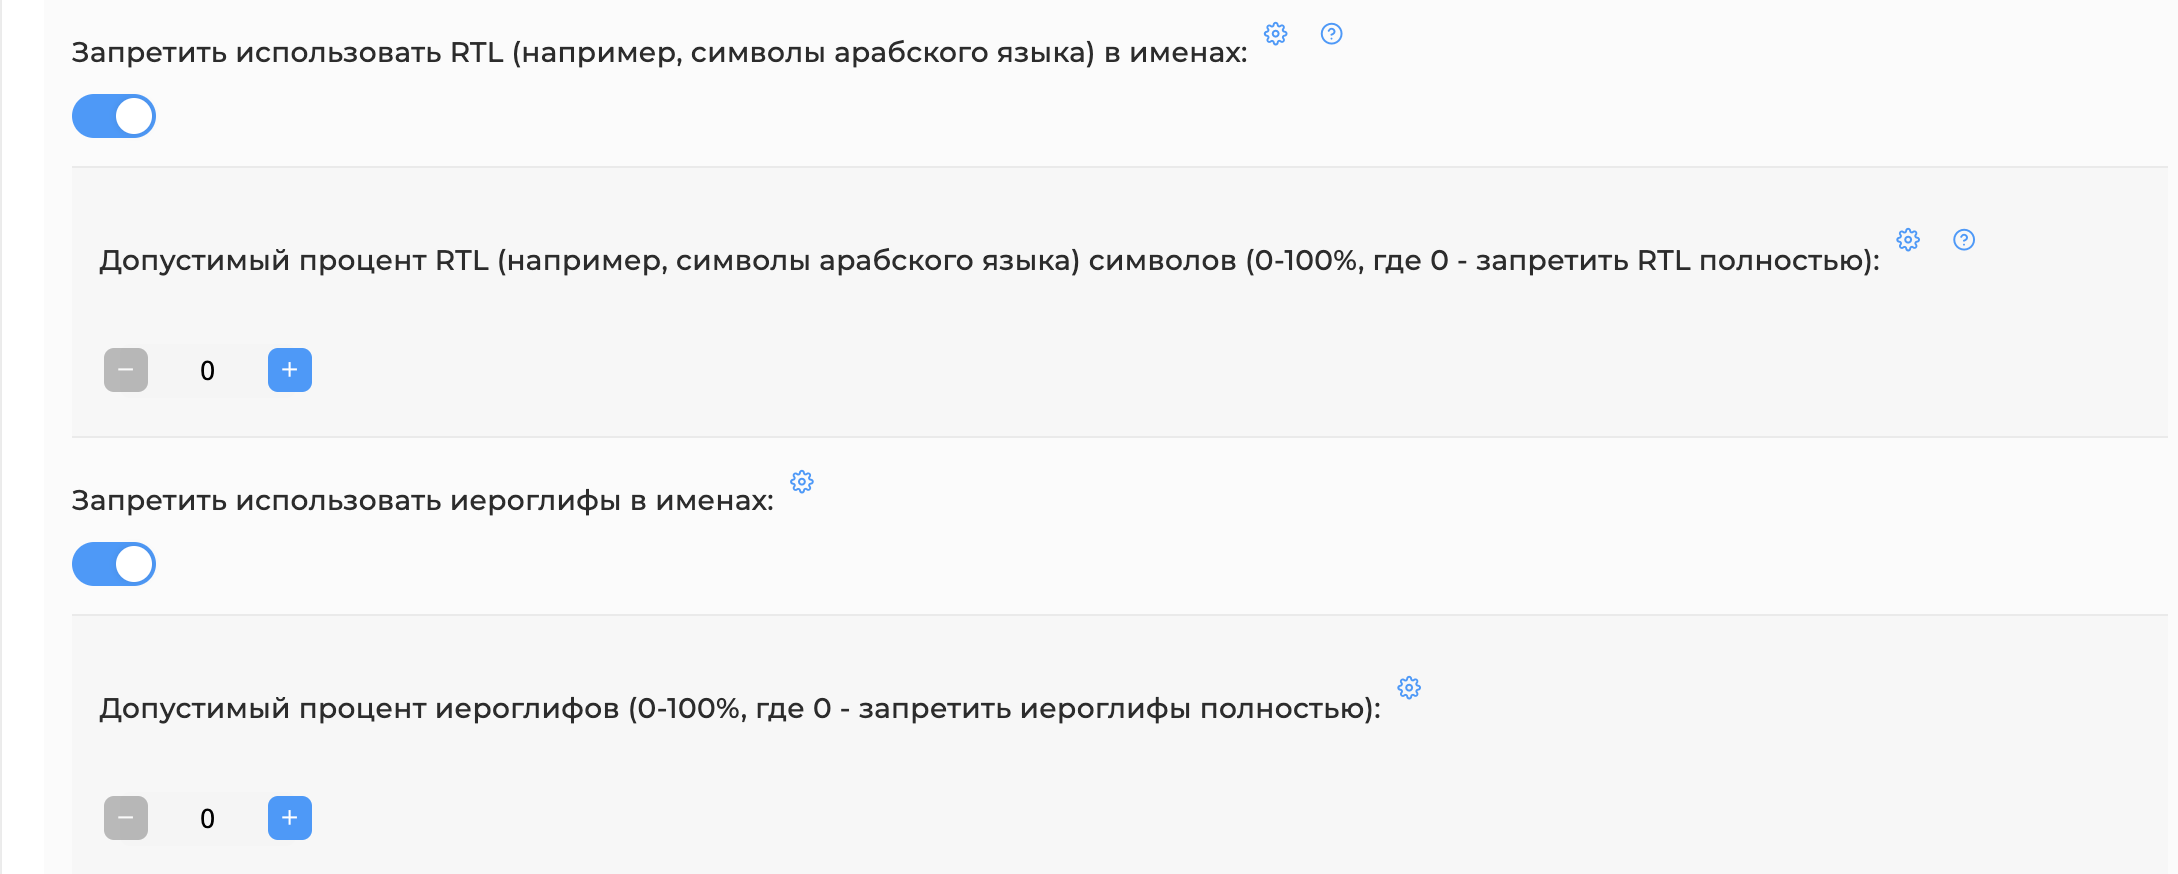Click the 'Запретить использовать иероглифы' label text
This screenshot has width=2178, height=874.
tap(422, 500)
